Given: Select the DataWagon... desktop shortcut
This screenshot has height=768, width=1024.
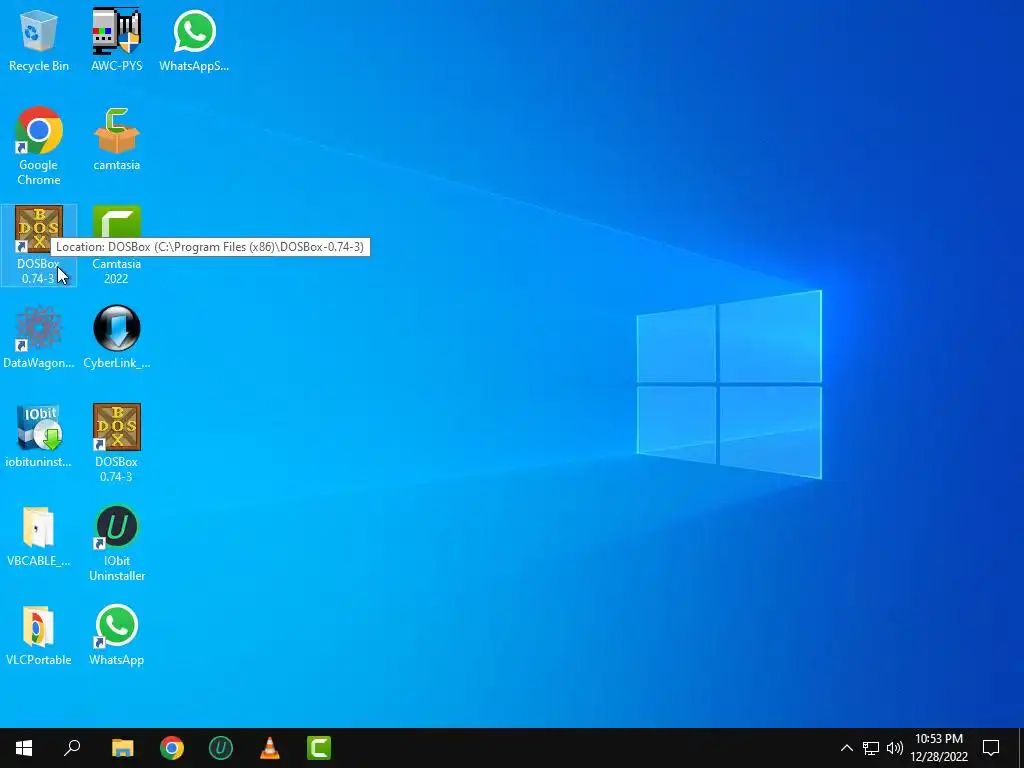Looking at the screenshot, I should [x=39, y=338].
